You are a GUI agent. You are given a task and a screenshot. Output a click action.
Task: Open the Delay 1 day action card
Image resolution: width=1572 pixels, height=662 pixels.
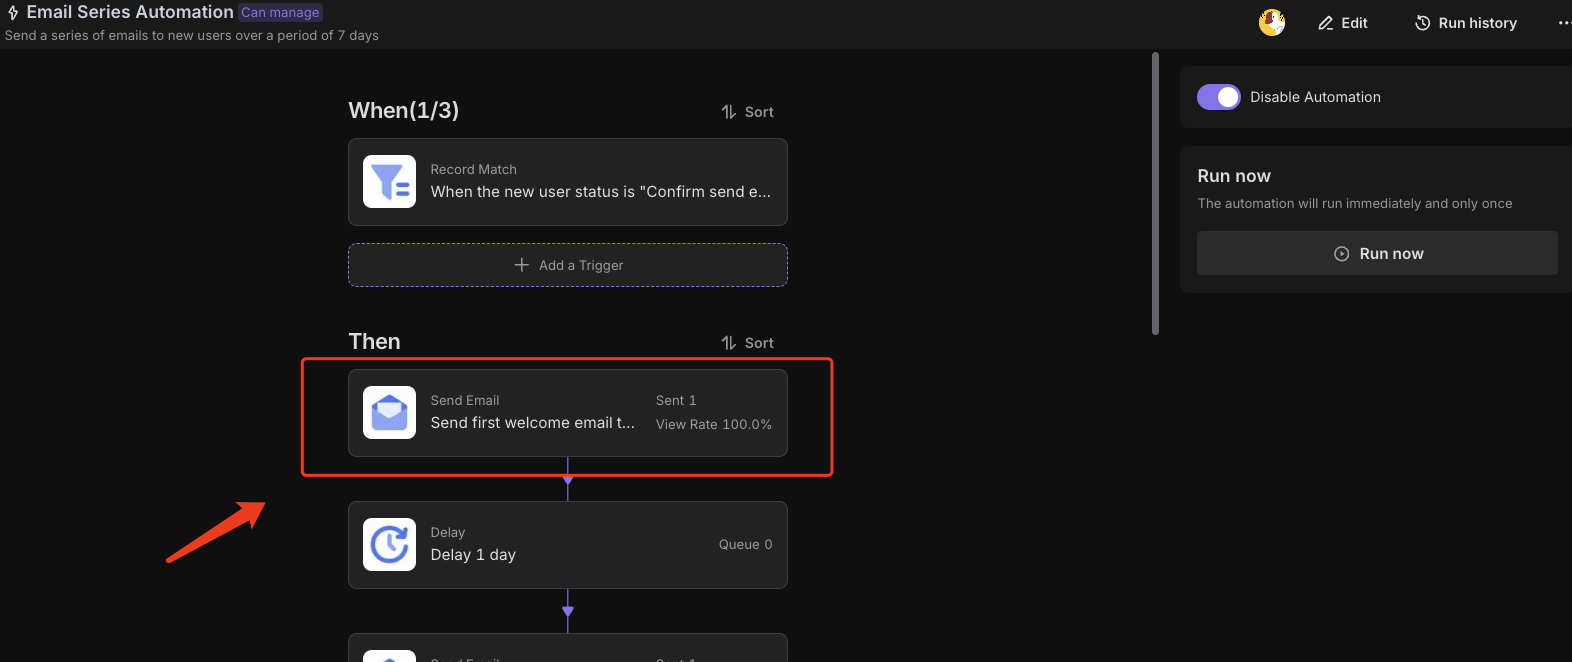(568, 545)
